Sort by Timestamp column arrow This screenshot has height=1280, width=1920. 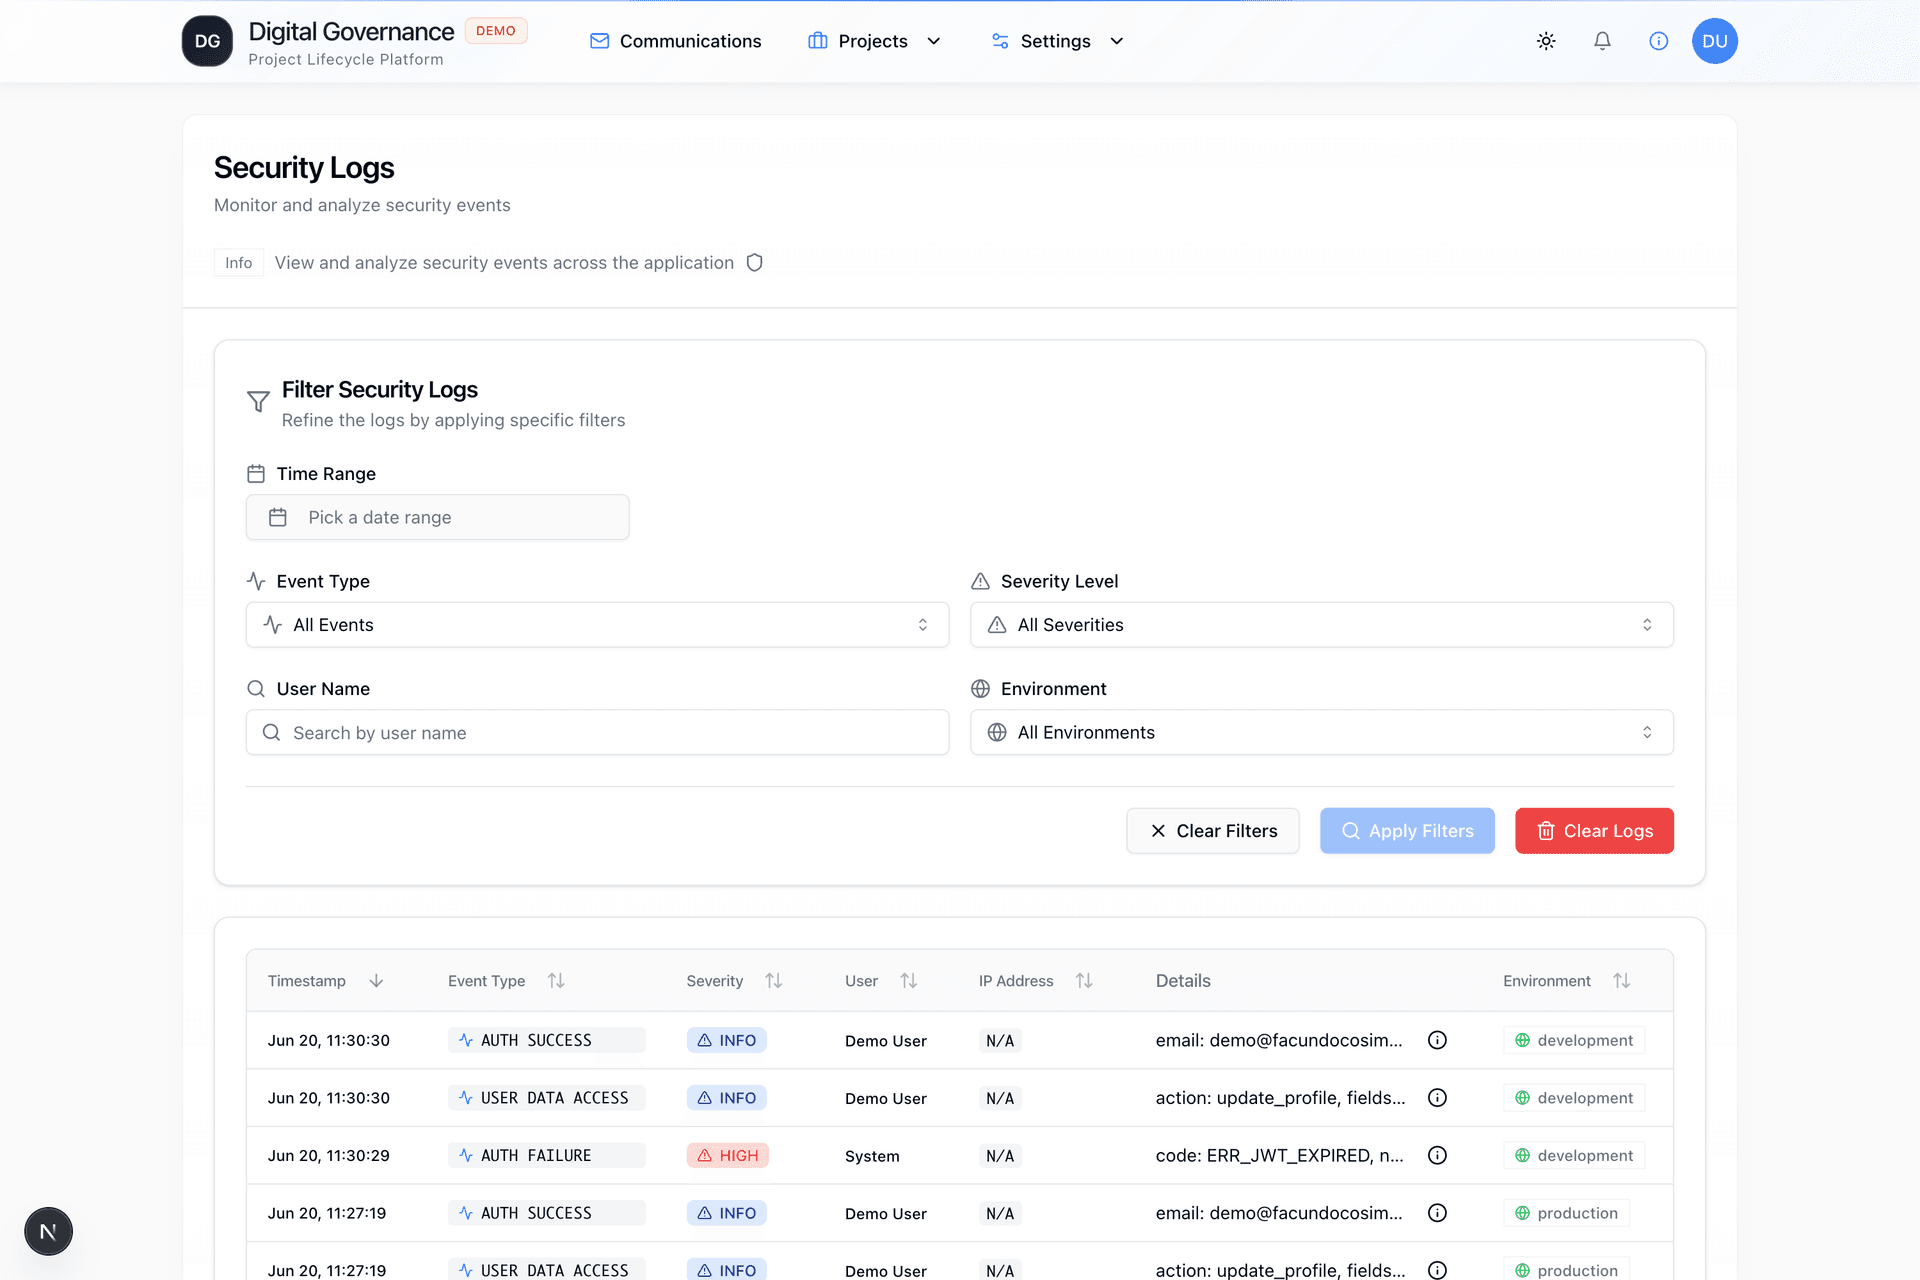(x=376, y=981)
